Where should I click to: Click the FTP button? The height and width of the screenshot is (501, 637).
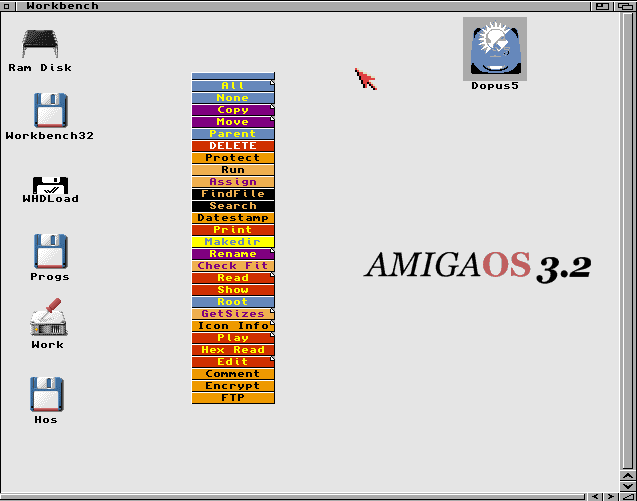[233, 397]
